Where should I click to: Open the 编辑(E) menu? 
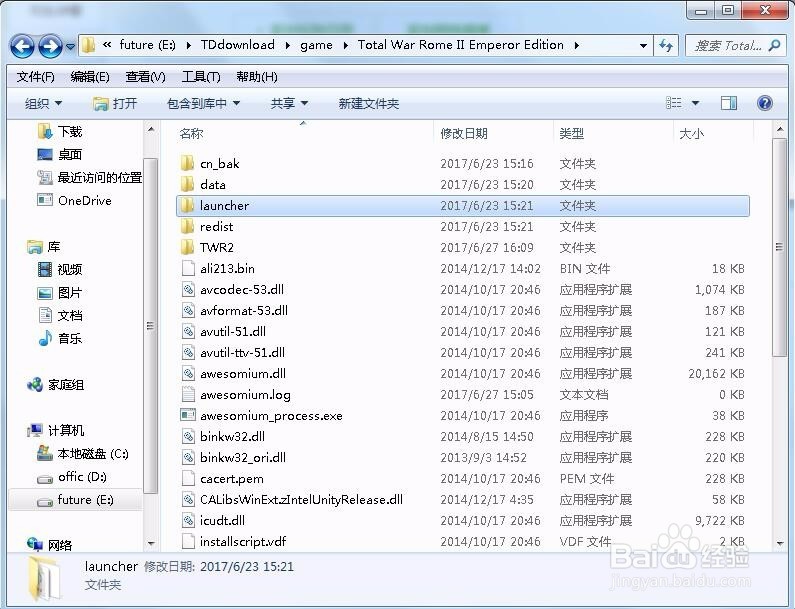click(90, 77)
